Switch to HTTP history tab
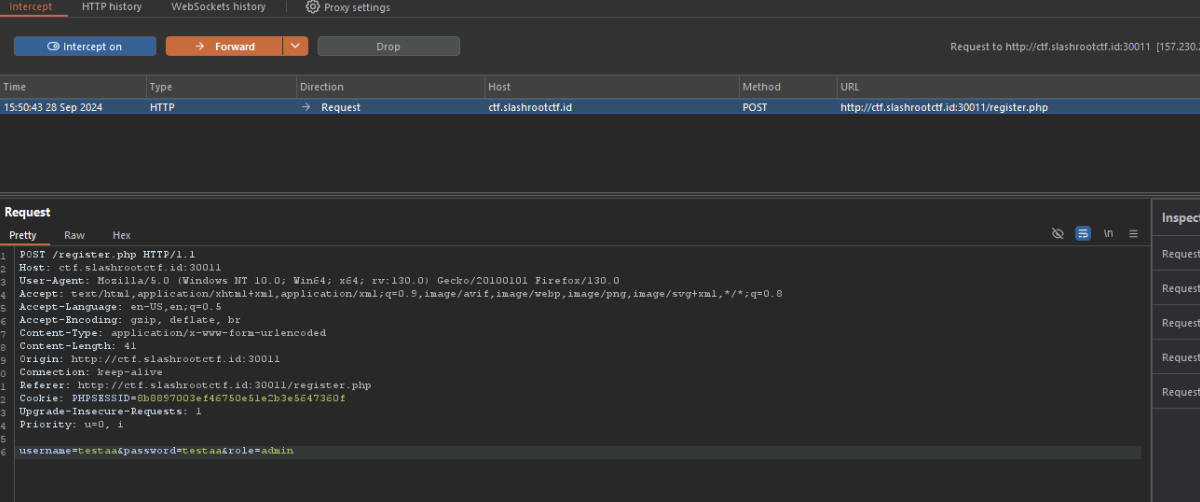 coord(111,7)
